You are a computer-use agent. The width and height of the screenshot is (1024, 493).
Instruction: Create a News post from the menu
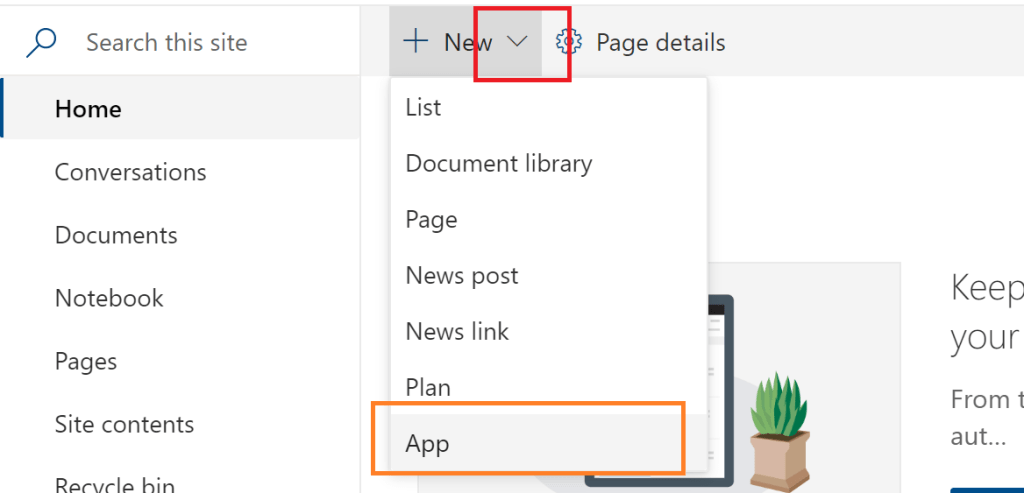click(x=461, y=276)
